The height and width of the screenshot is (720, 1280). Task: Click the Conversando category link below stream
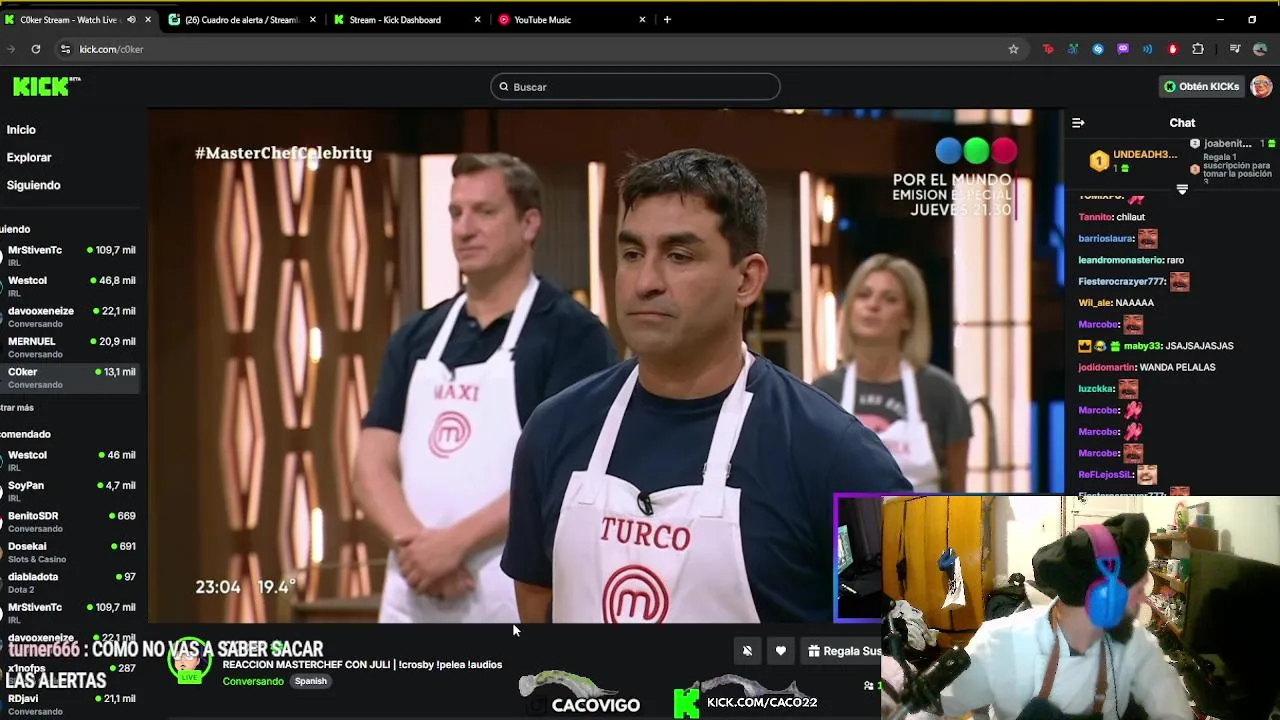pos(253,681)
